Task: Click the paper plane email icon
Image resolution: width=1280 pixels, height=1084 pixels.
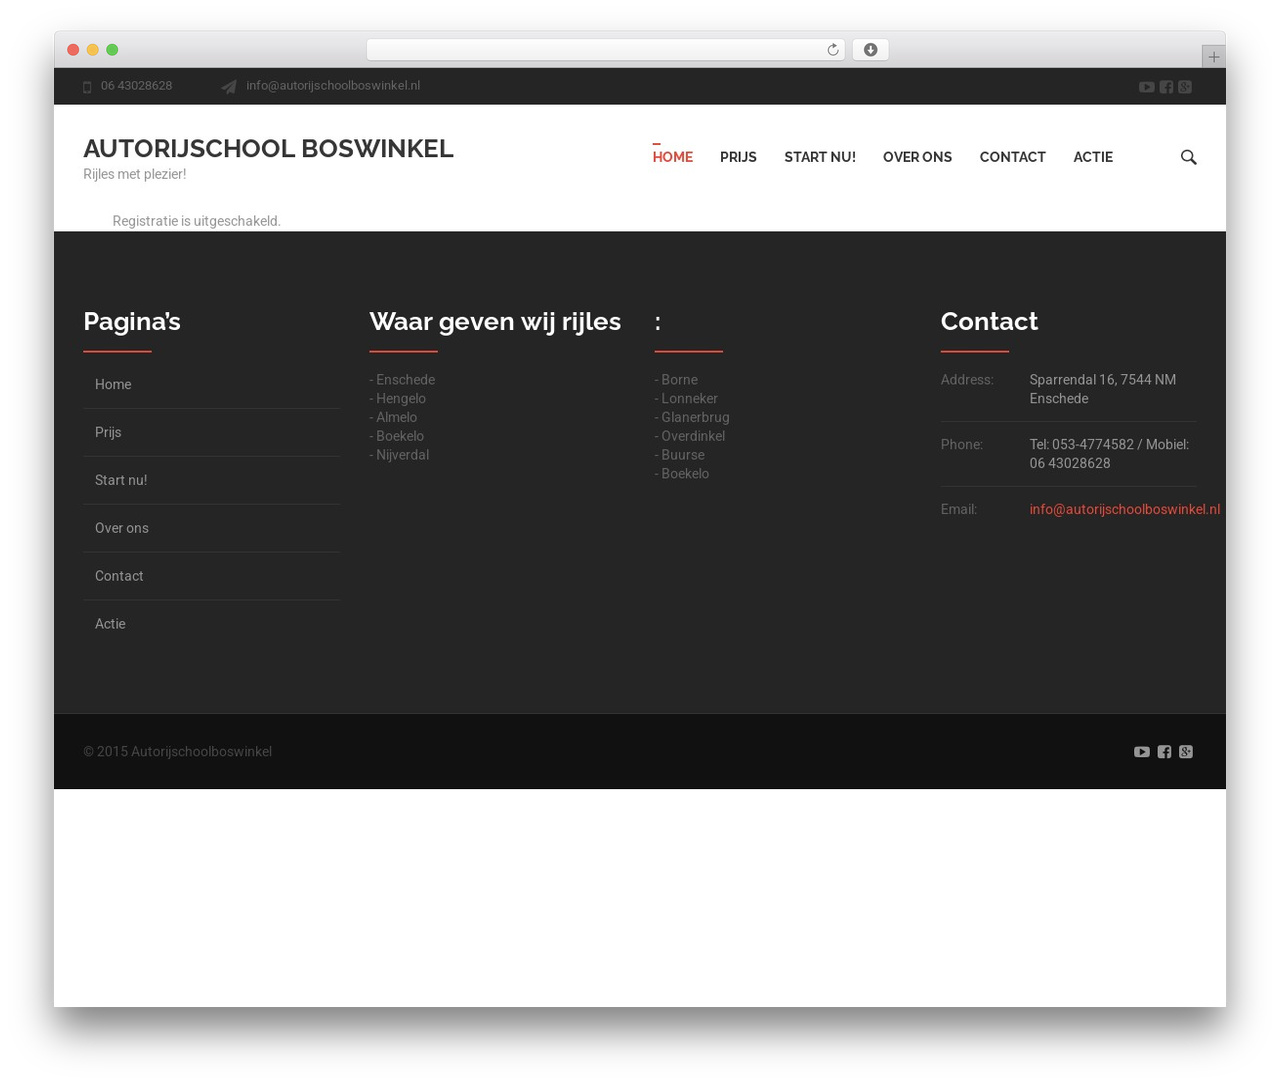Action: tap(229, 87)
